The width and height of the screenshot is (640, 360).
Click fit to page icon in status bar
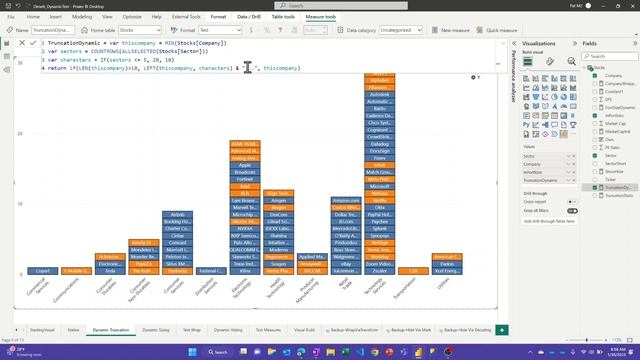(x=630, y=340)
